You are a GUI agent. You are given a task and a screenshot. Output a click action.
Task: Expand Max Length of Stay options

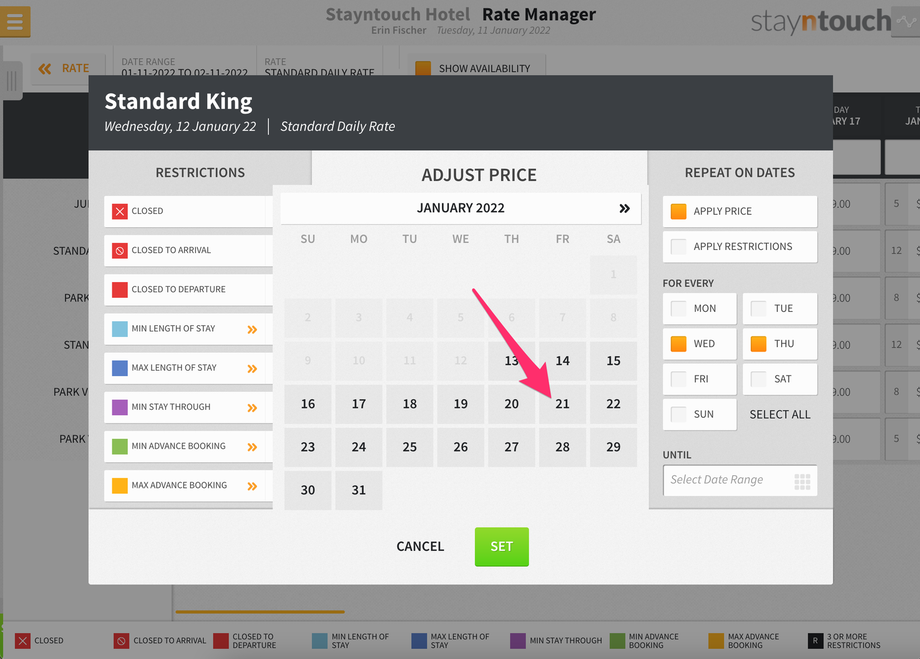click(252, 369)
